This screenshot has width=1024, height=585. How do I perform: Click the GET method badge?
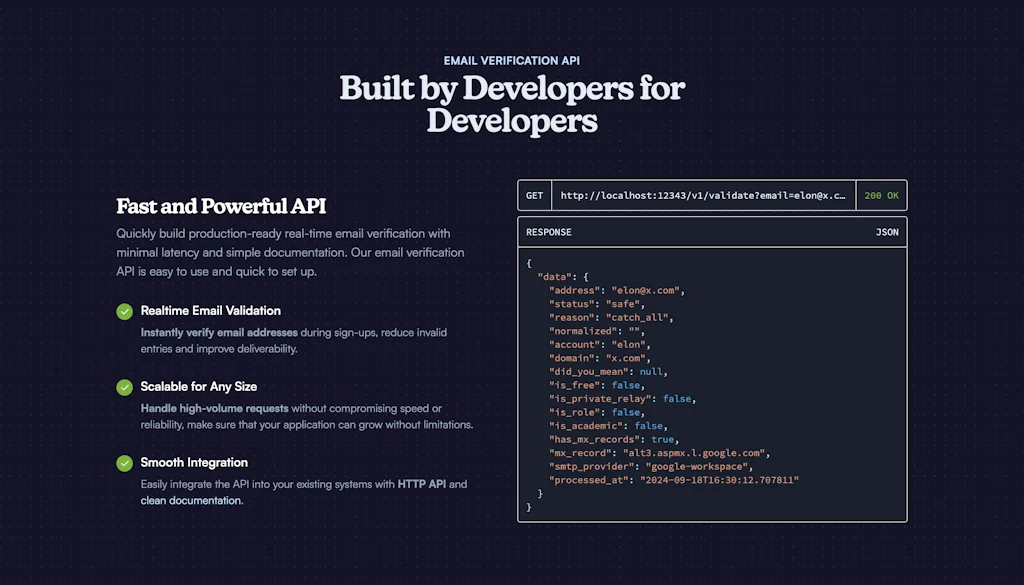533,195
